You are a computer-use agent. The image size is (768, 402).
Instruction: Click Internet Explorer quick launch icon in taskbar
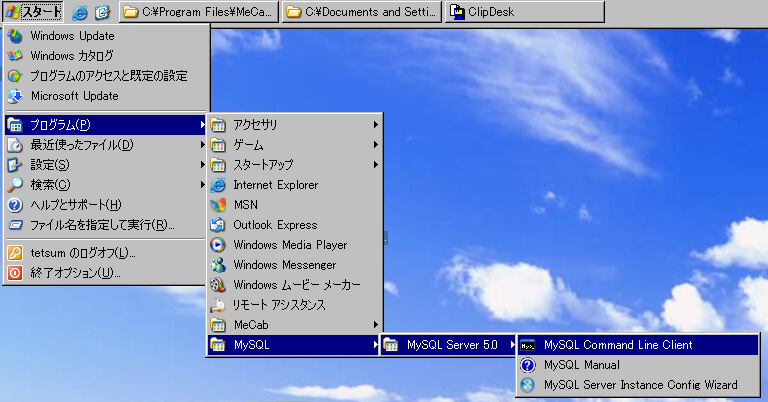[x=81, y=12]
